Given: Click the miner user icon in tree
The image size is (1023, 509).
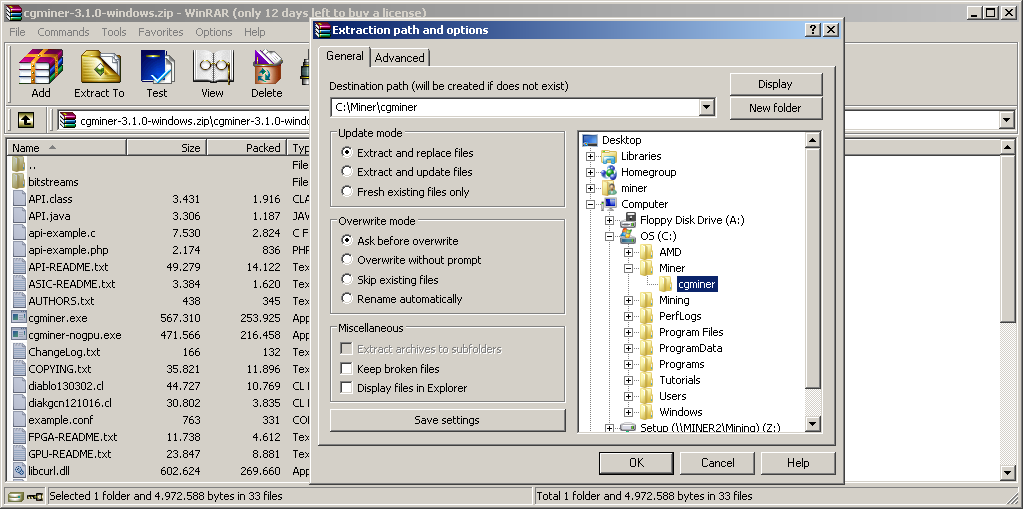Looking at the screenshot, I should (609, 188).
